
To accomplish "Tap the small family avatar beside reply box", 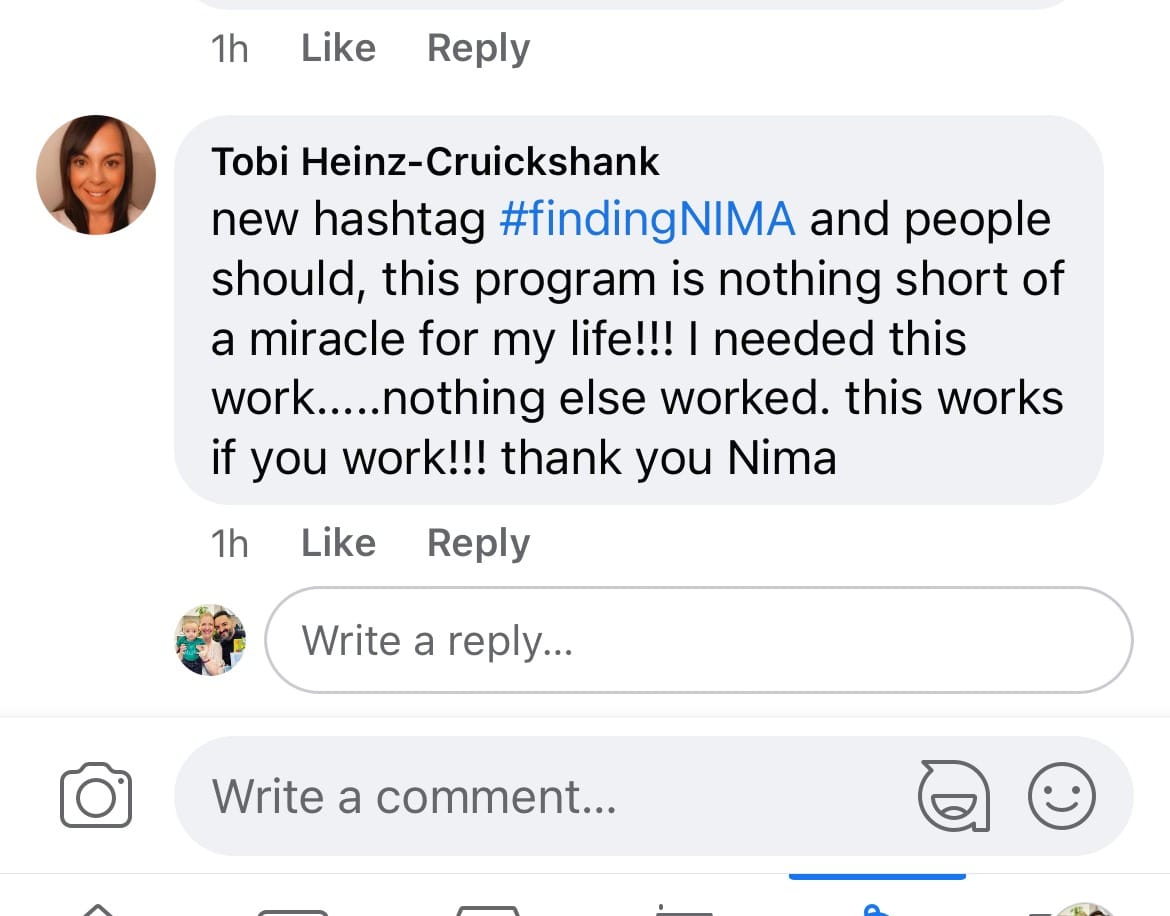I will click(209, 640).
